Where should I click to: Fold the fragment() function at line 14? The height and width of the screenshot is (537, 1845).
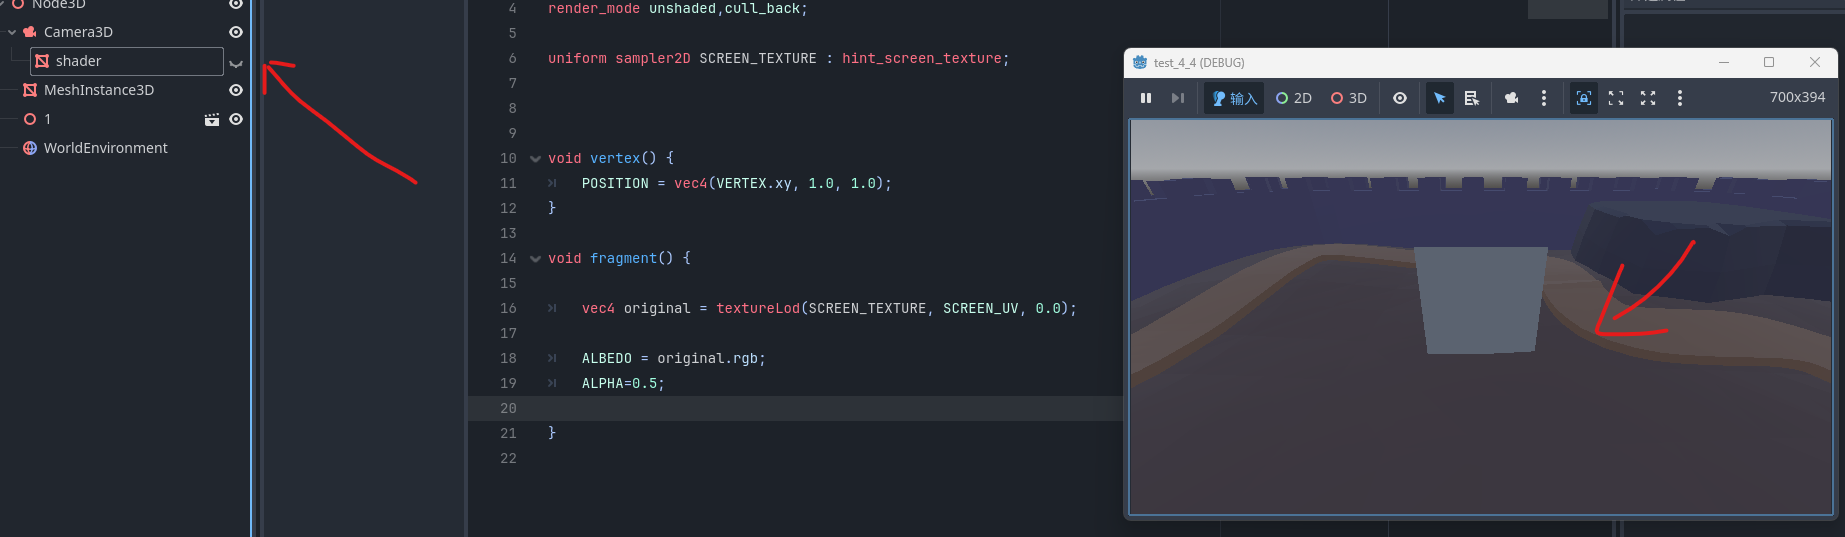click(535, 259)
